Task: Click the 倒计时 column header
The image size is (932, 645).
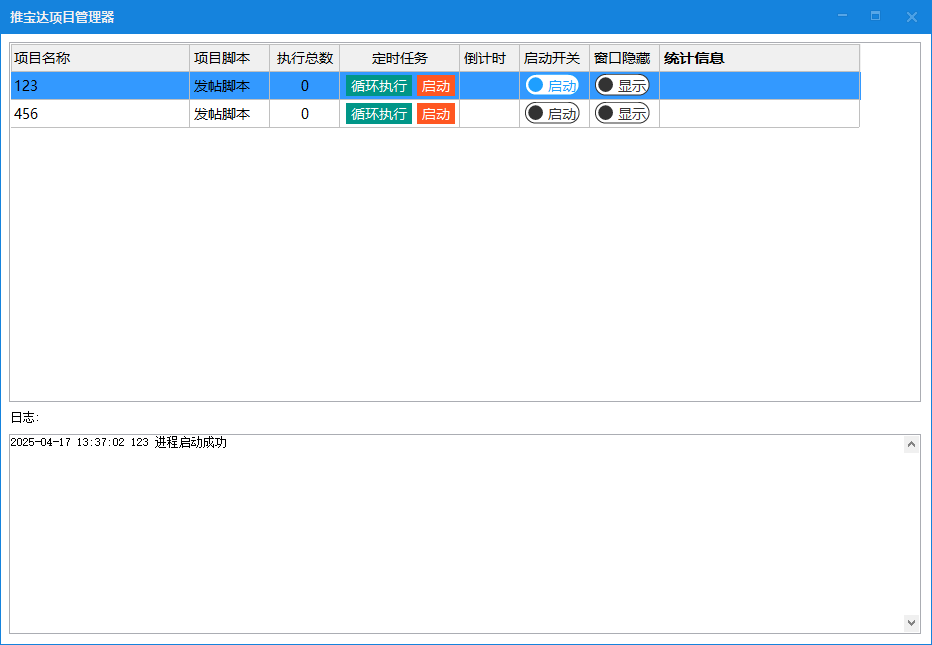Action: [489, 58]
